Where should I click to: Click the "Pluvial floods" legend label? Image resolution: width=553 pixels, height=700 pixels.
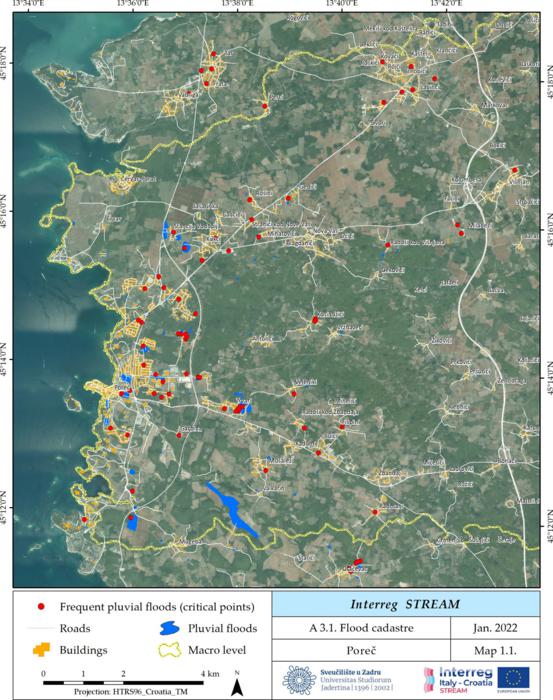pos(222,629)
